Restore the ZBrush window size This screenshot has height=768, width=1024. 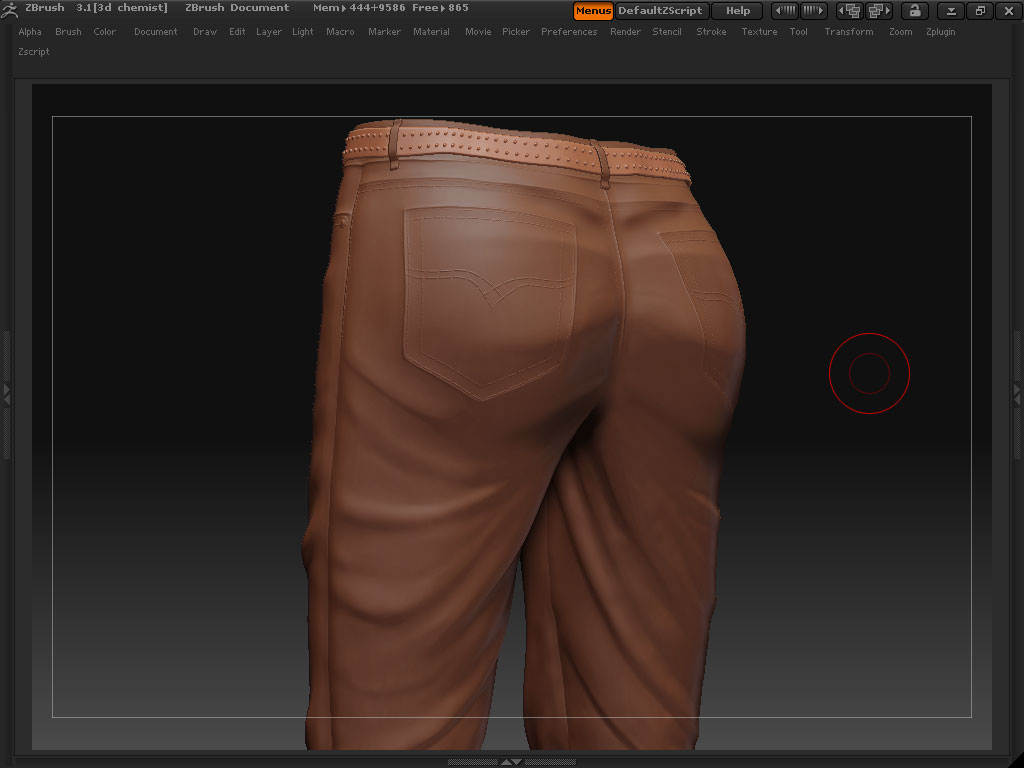(x=980, y=10)
